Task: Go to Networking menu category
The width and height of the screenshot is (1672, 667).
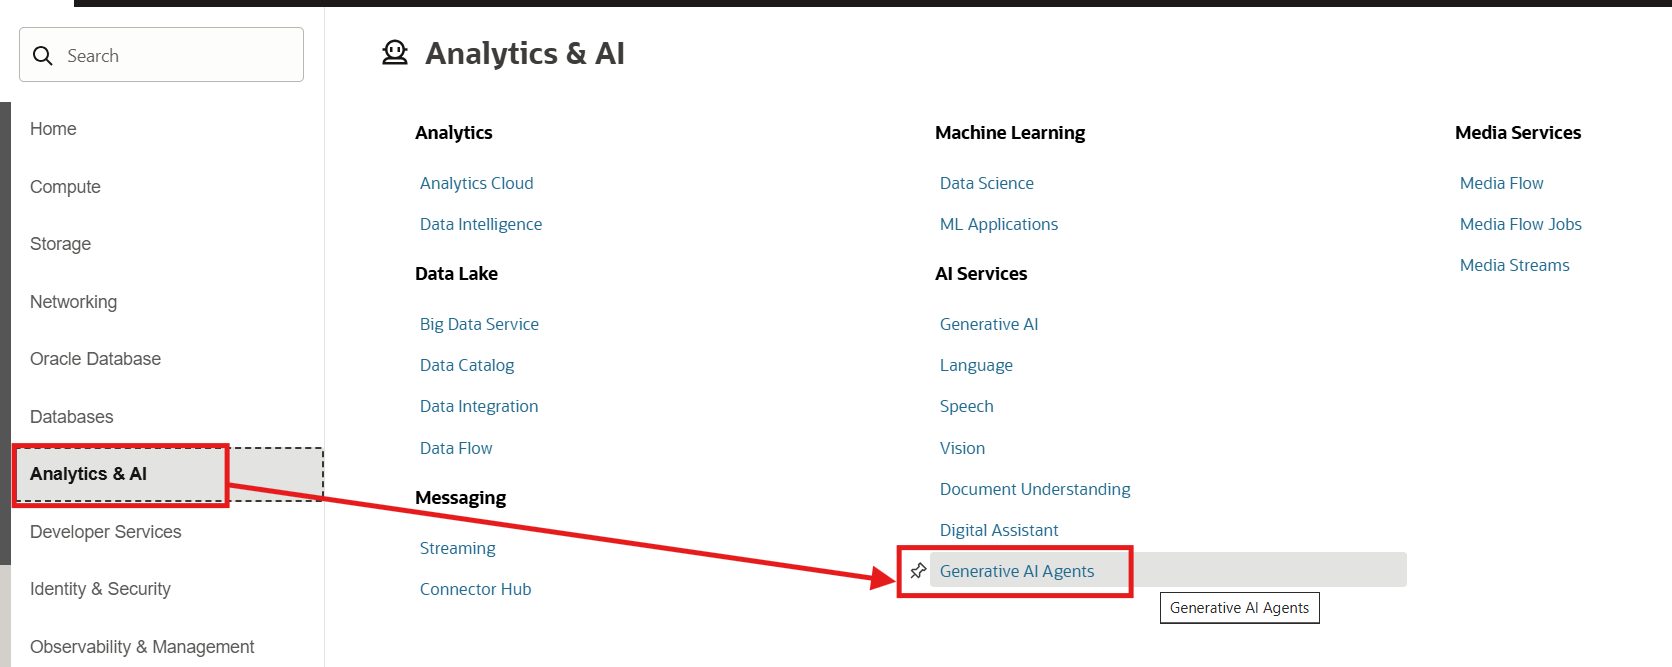Action: click(73, 302)
